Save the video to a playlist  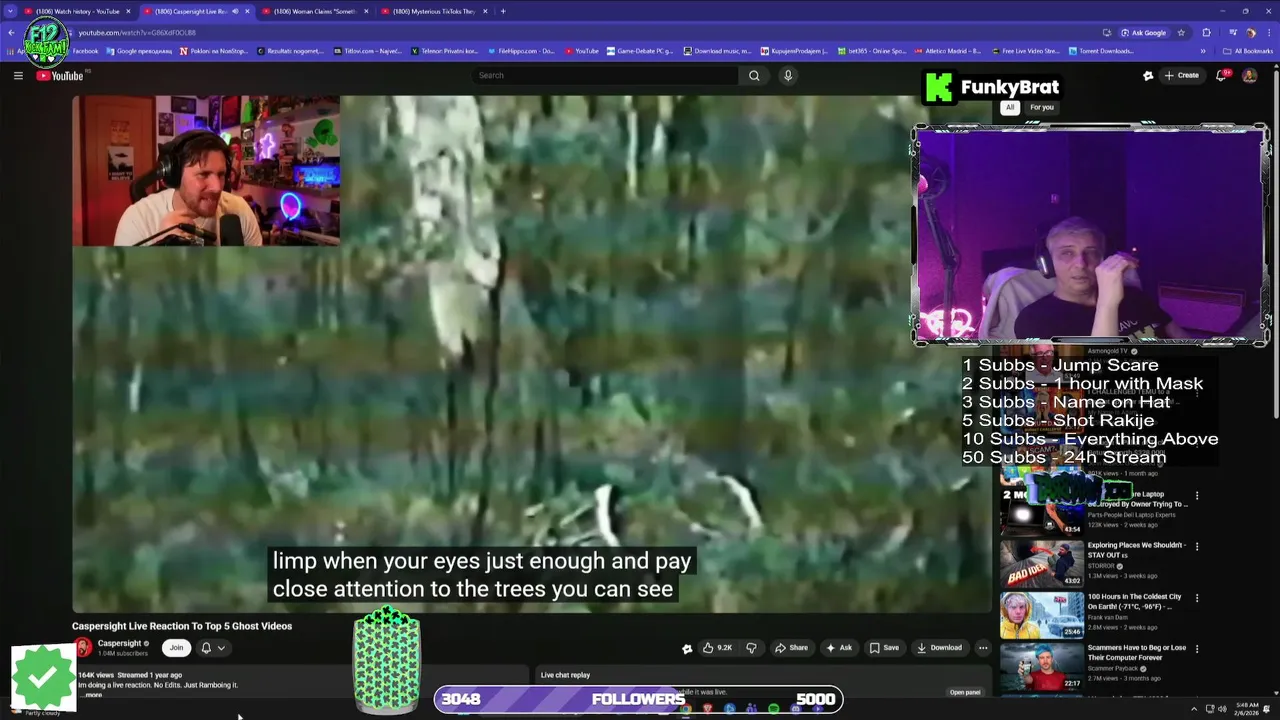pos(883,648)
